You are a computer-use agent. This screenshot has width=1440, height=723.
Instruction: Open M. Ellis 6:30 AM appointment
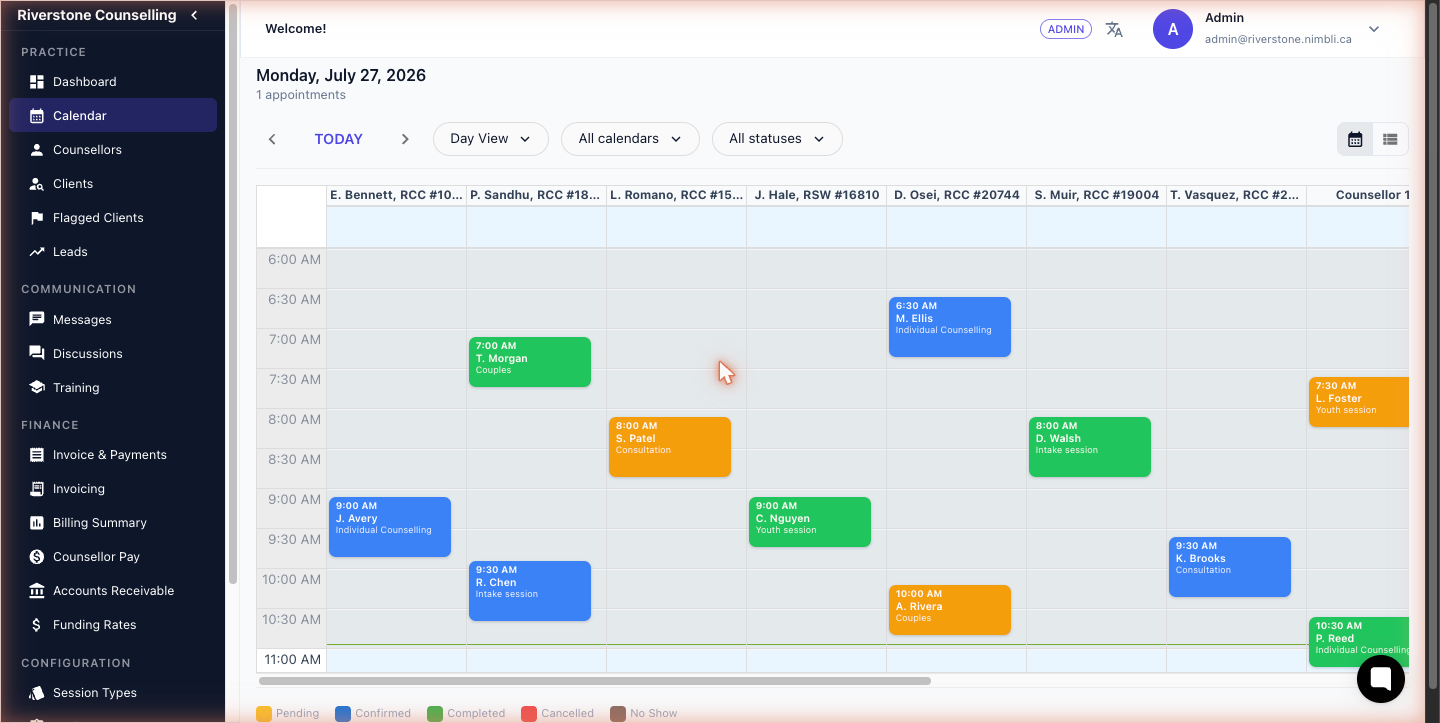(950, 327)
